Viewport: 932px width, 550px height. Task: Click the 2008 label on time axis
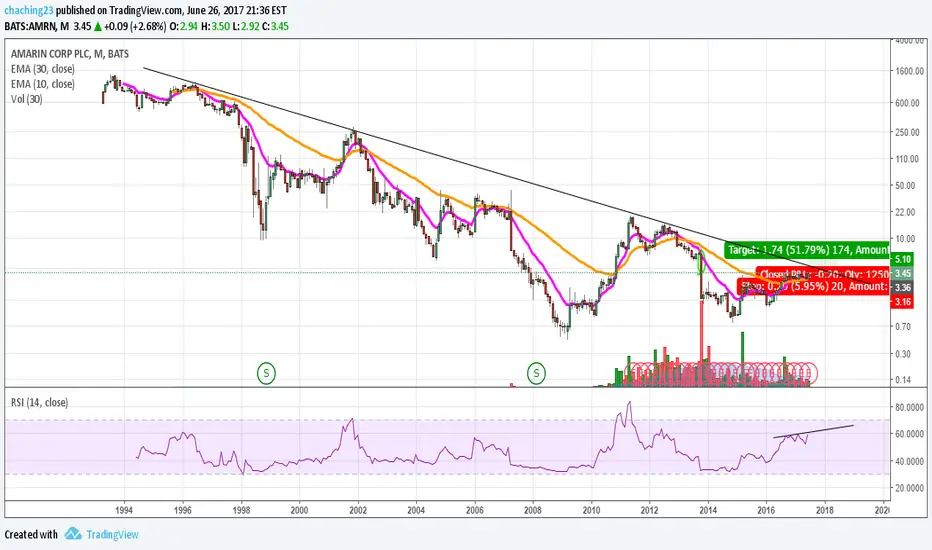[x=533, y=510]
